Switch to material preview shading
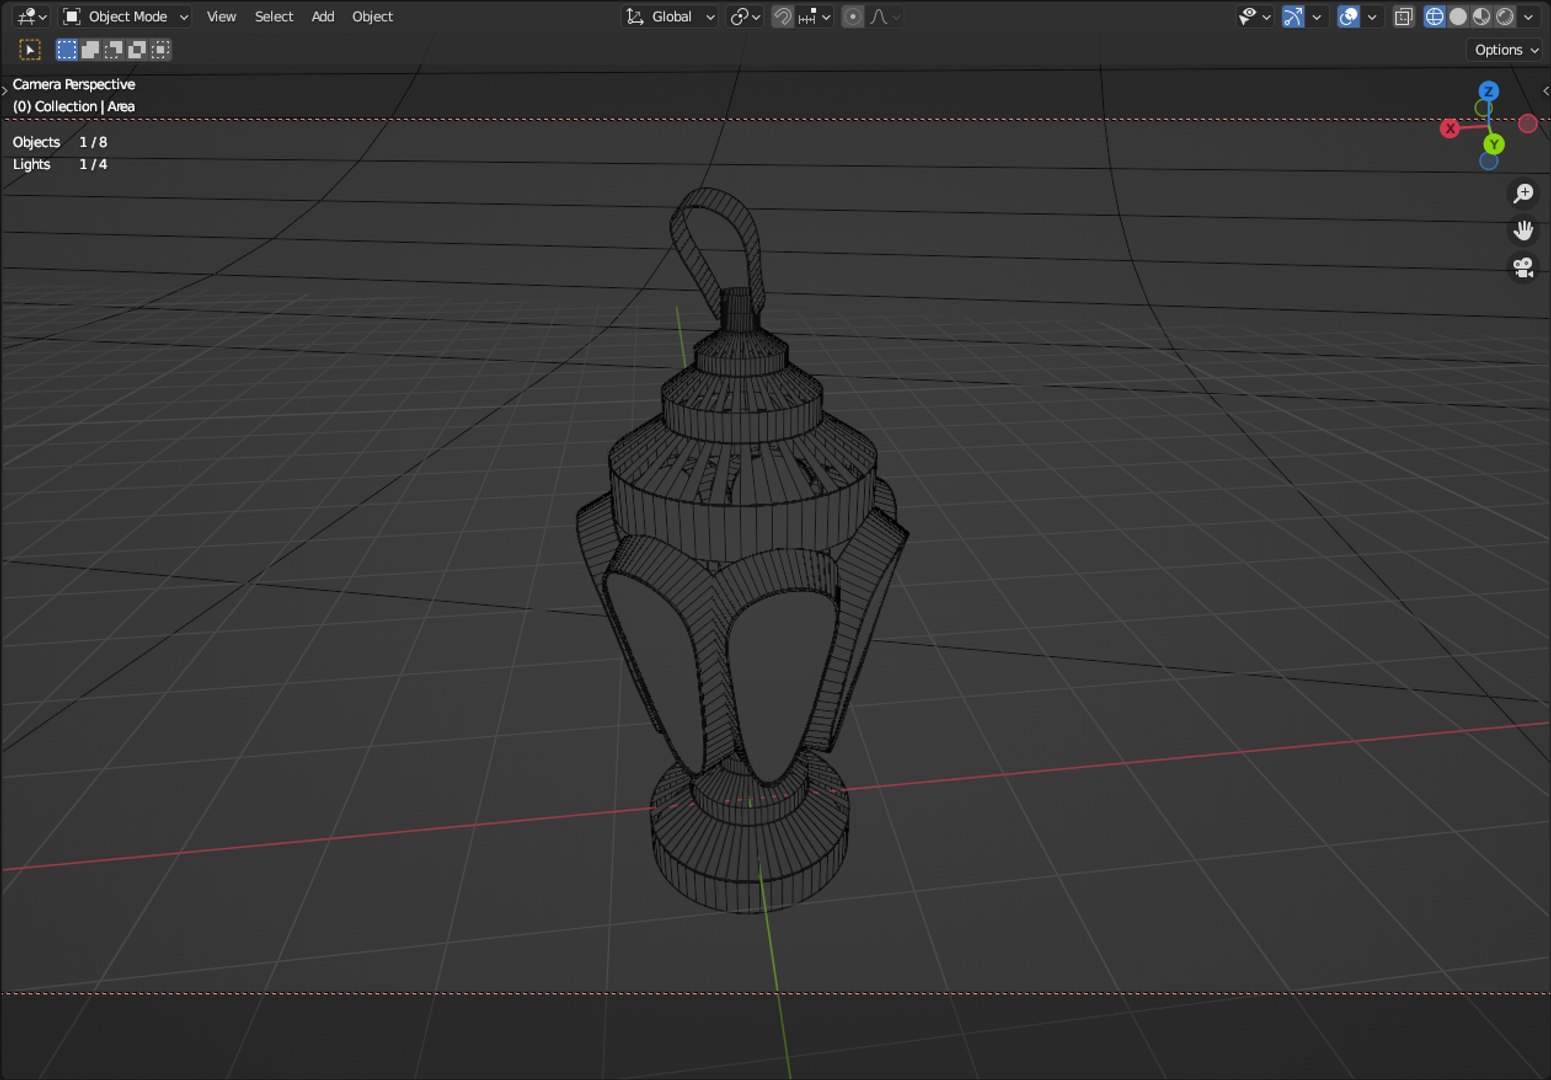Screen dimensions: 1551x1080 1481,16
